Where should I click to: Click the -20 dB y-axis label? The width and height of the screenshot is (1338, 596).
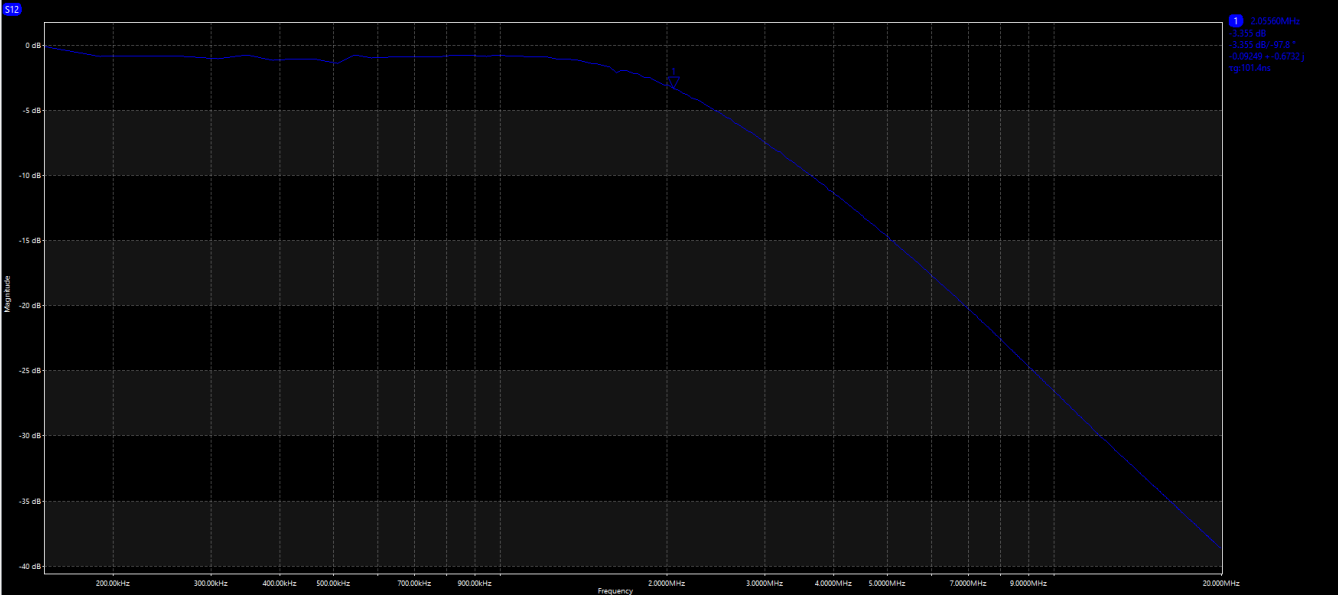click(29, 306)
